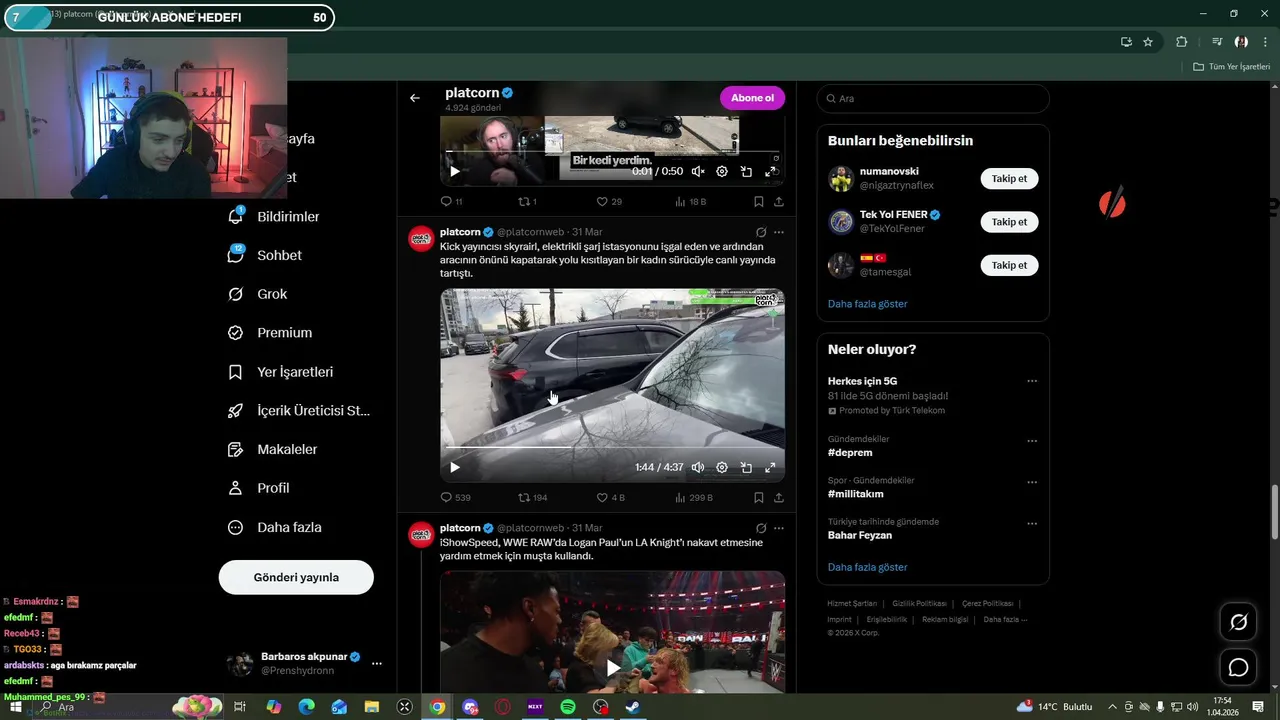Open Chrome extensions puzzle icon

(x=1182, y=42)
